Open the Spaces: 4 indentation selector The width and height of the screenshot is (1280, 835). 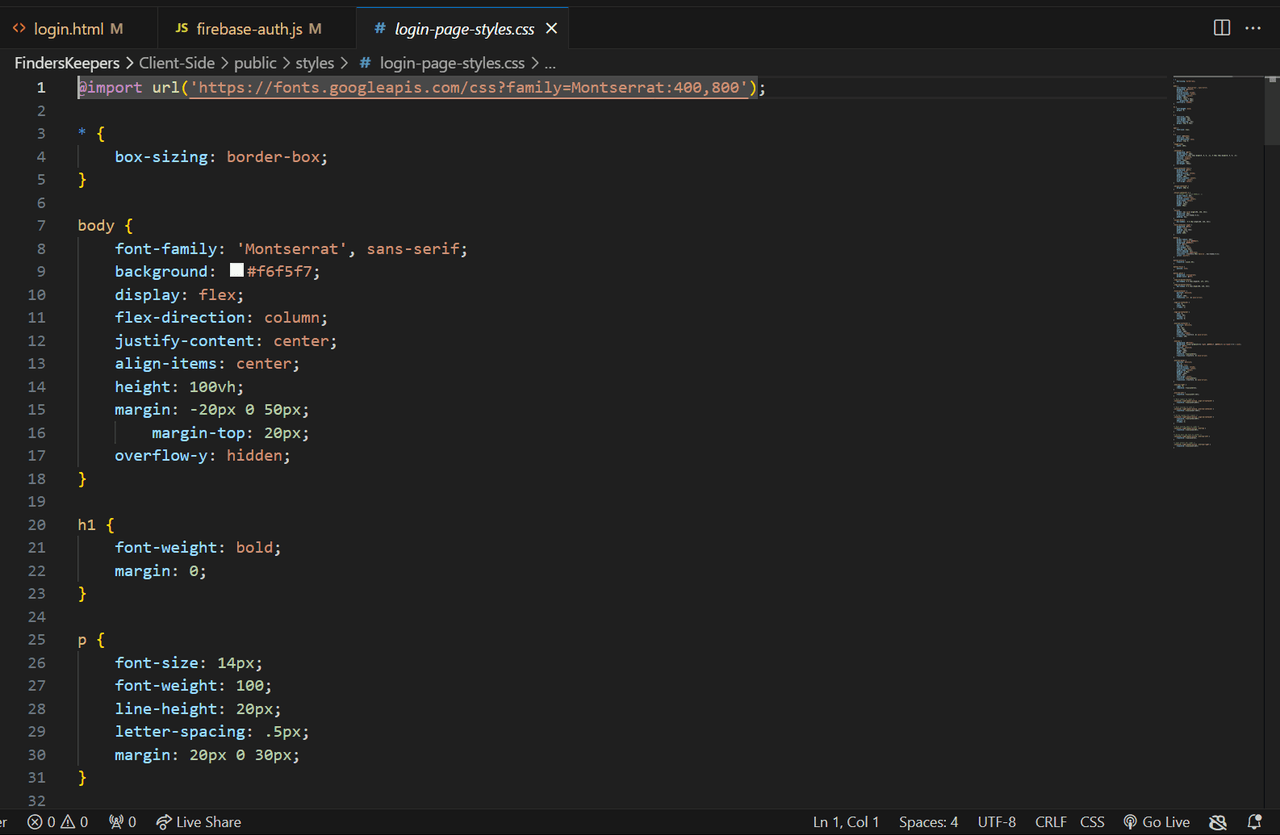928,822
